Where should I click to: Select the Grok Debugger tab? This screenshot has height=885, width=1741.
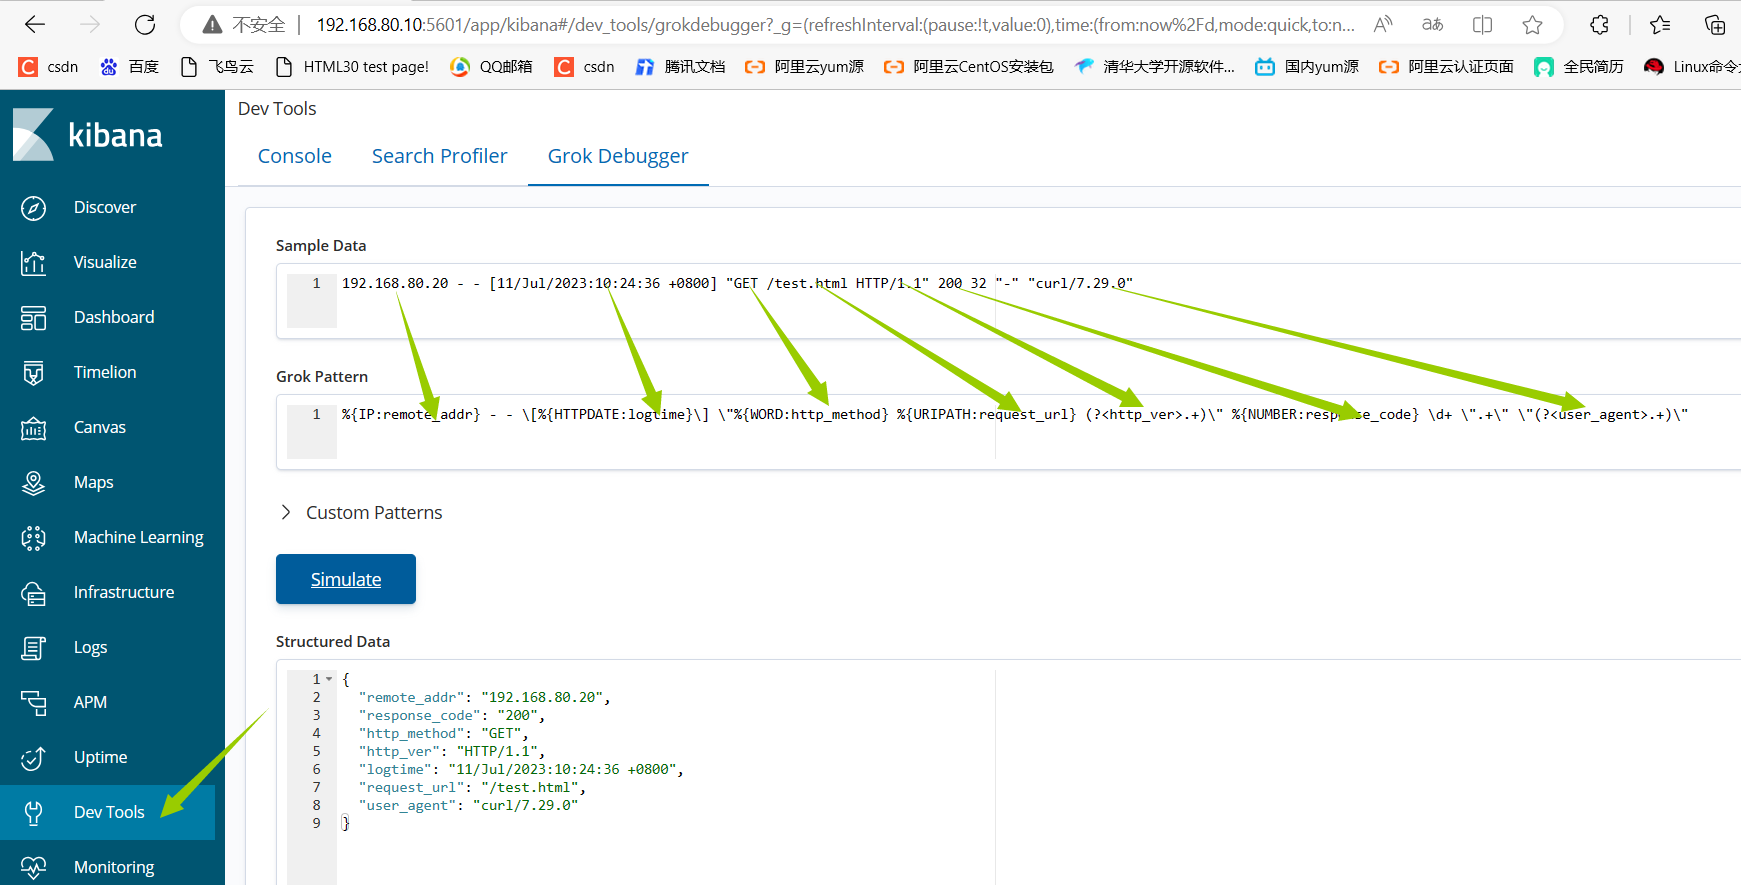(x=618, y=156)
